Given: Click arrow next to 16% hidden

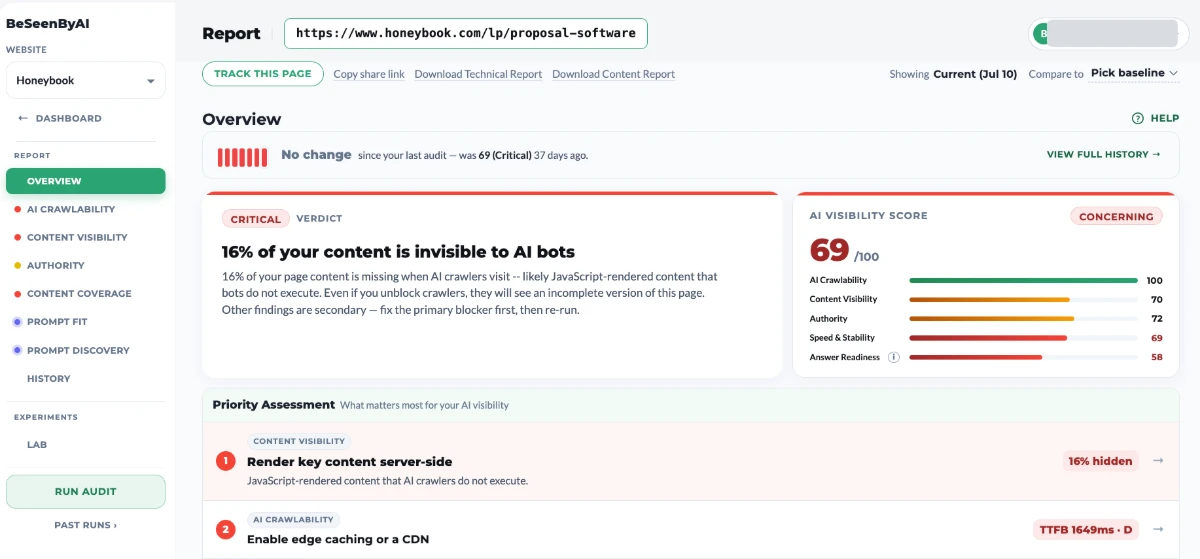Looking at the screenshot, I should [1158, 461].
